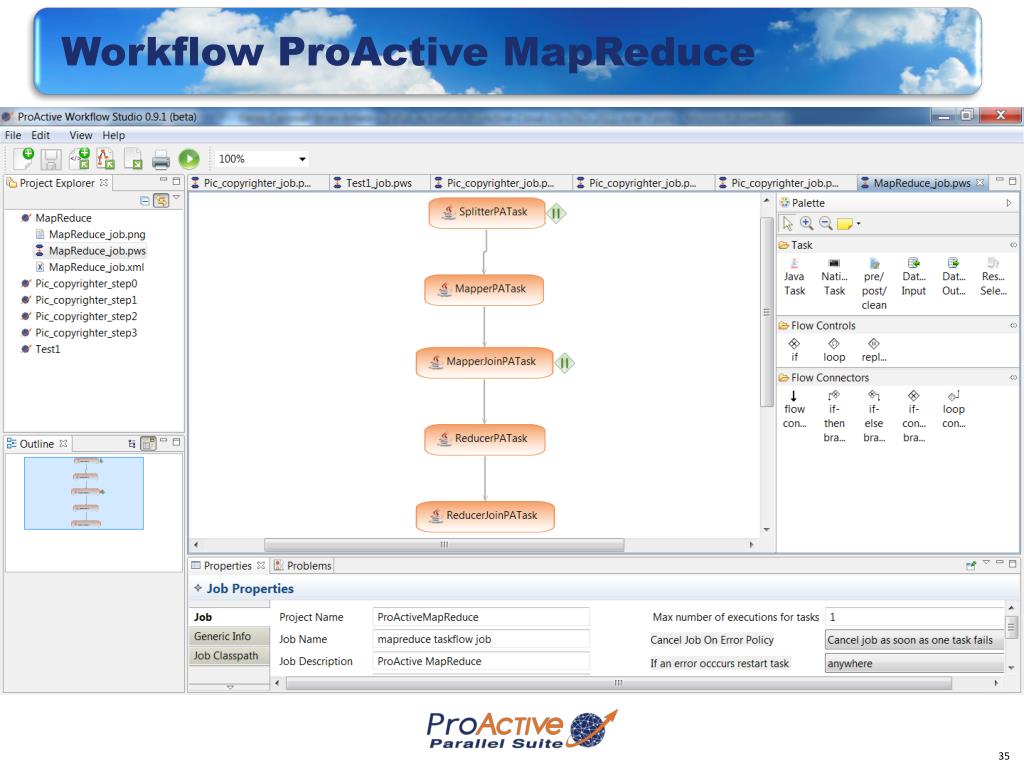Switch to the Test1_job.pws editor tab

[379, 183]
